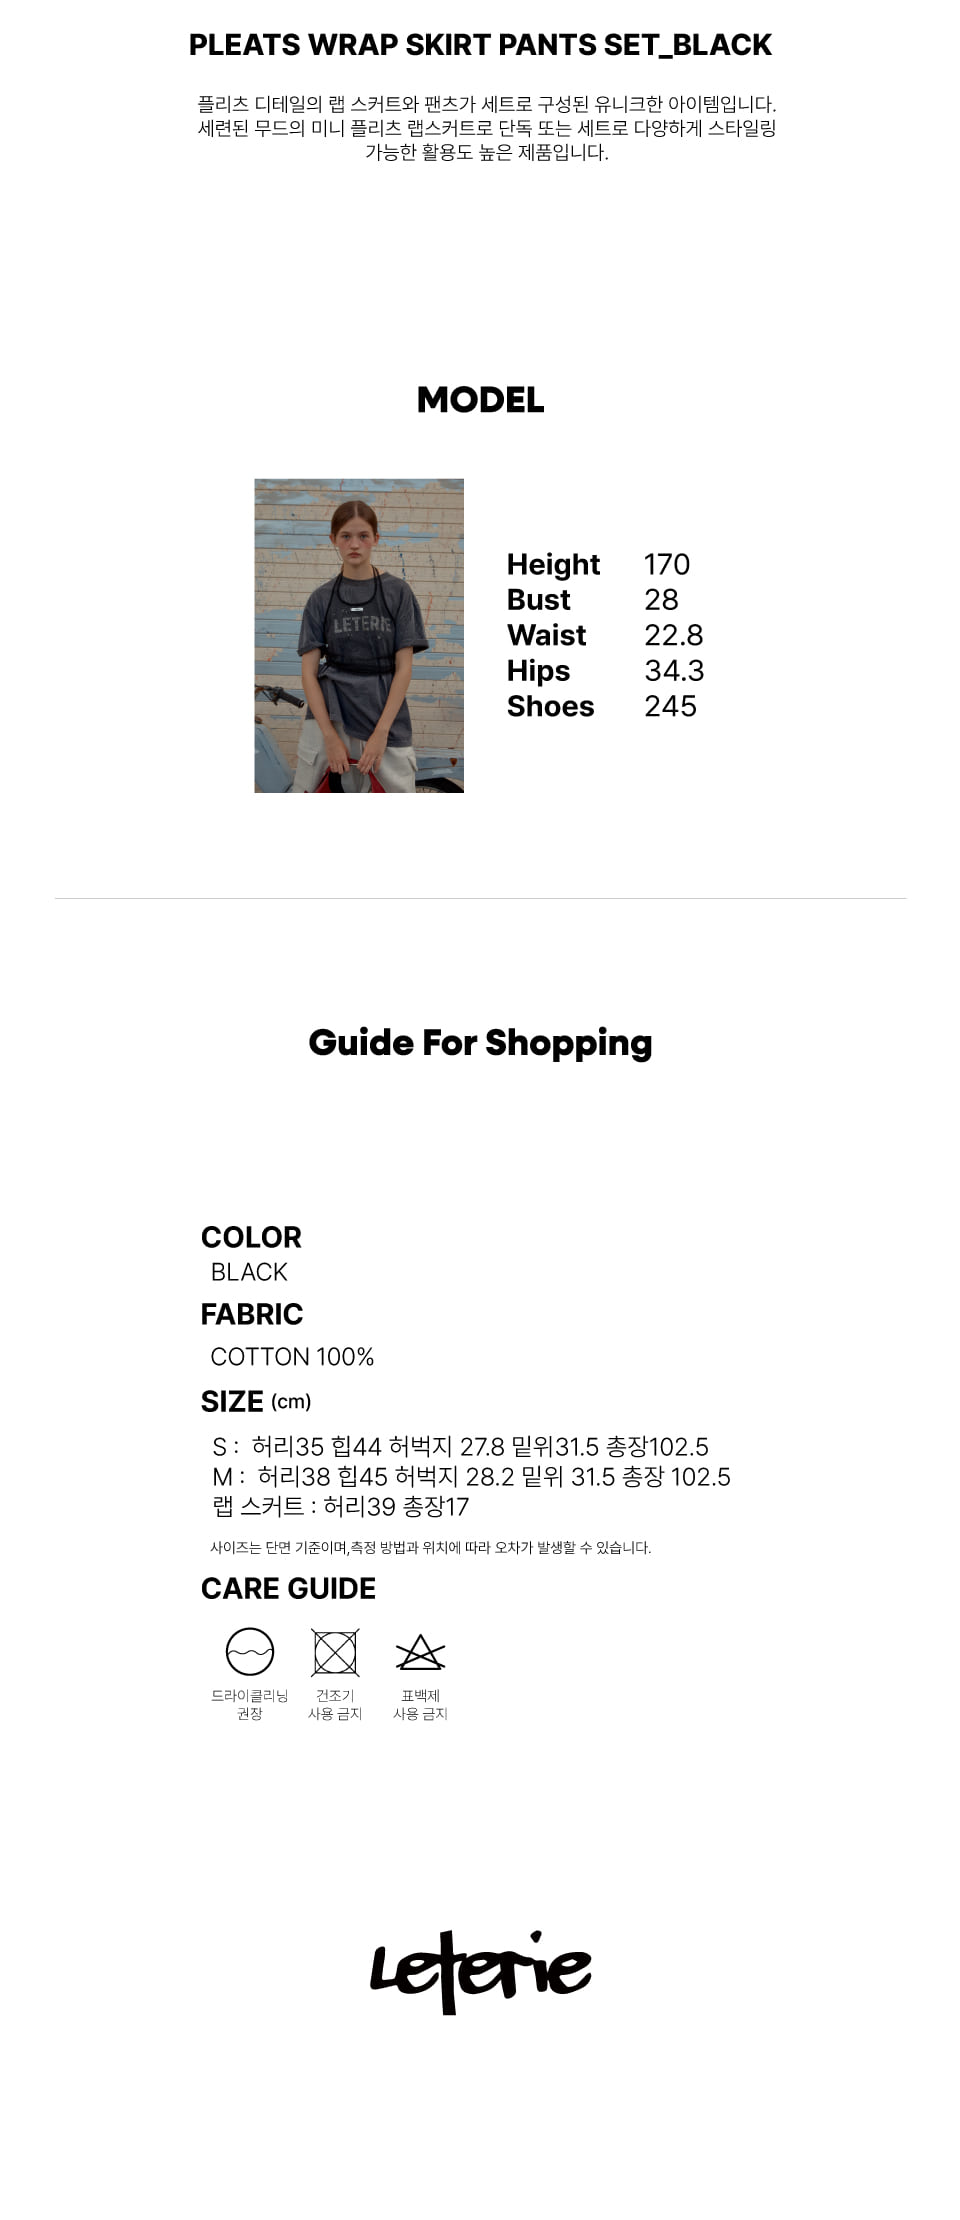Click the FABRIC heading
Viewport: 960px width, 2220px height.
(252, 1314)
